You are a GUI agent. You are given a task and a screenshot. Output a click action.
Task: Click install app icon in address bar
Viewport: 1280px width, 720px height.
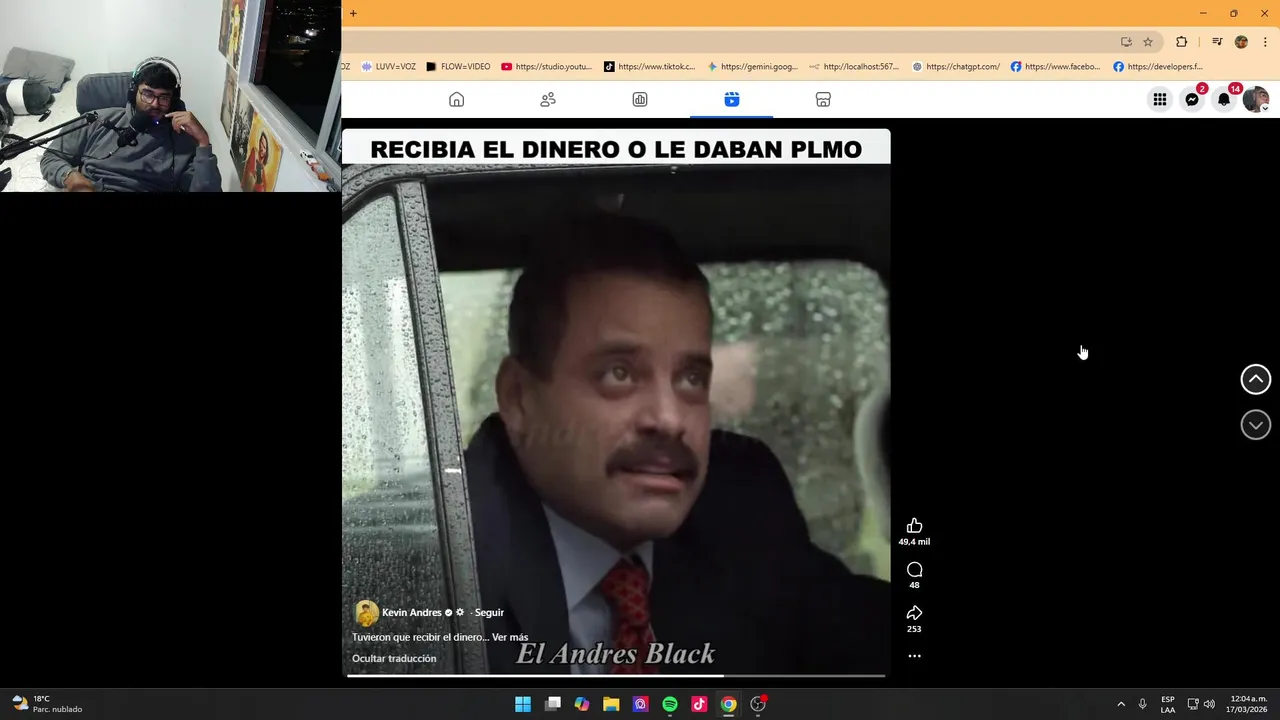point(1126,42)
